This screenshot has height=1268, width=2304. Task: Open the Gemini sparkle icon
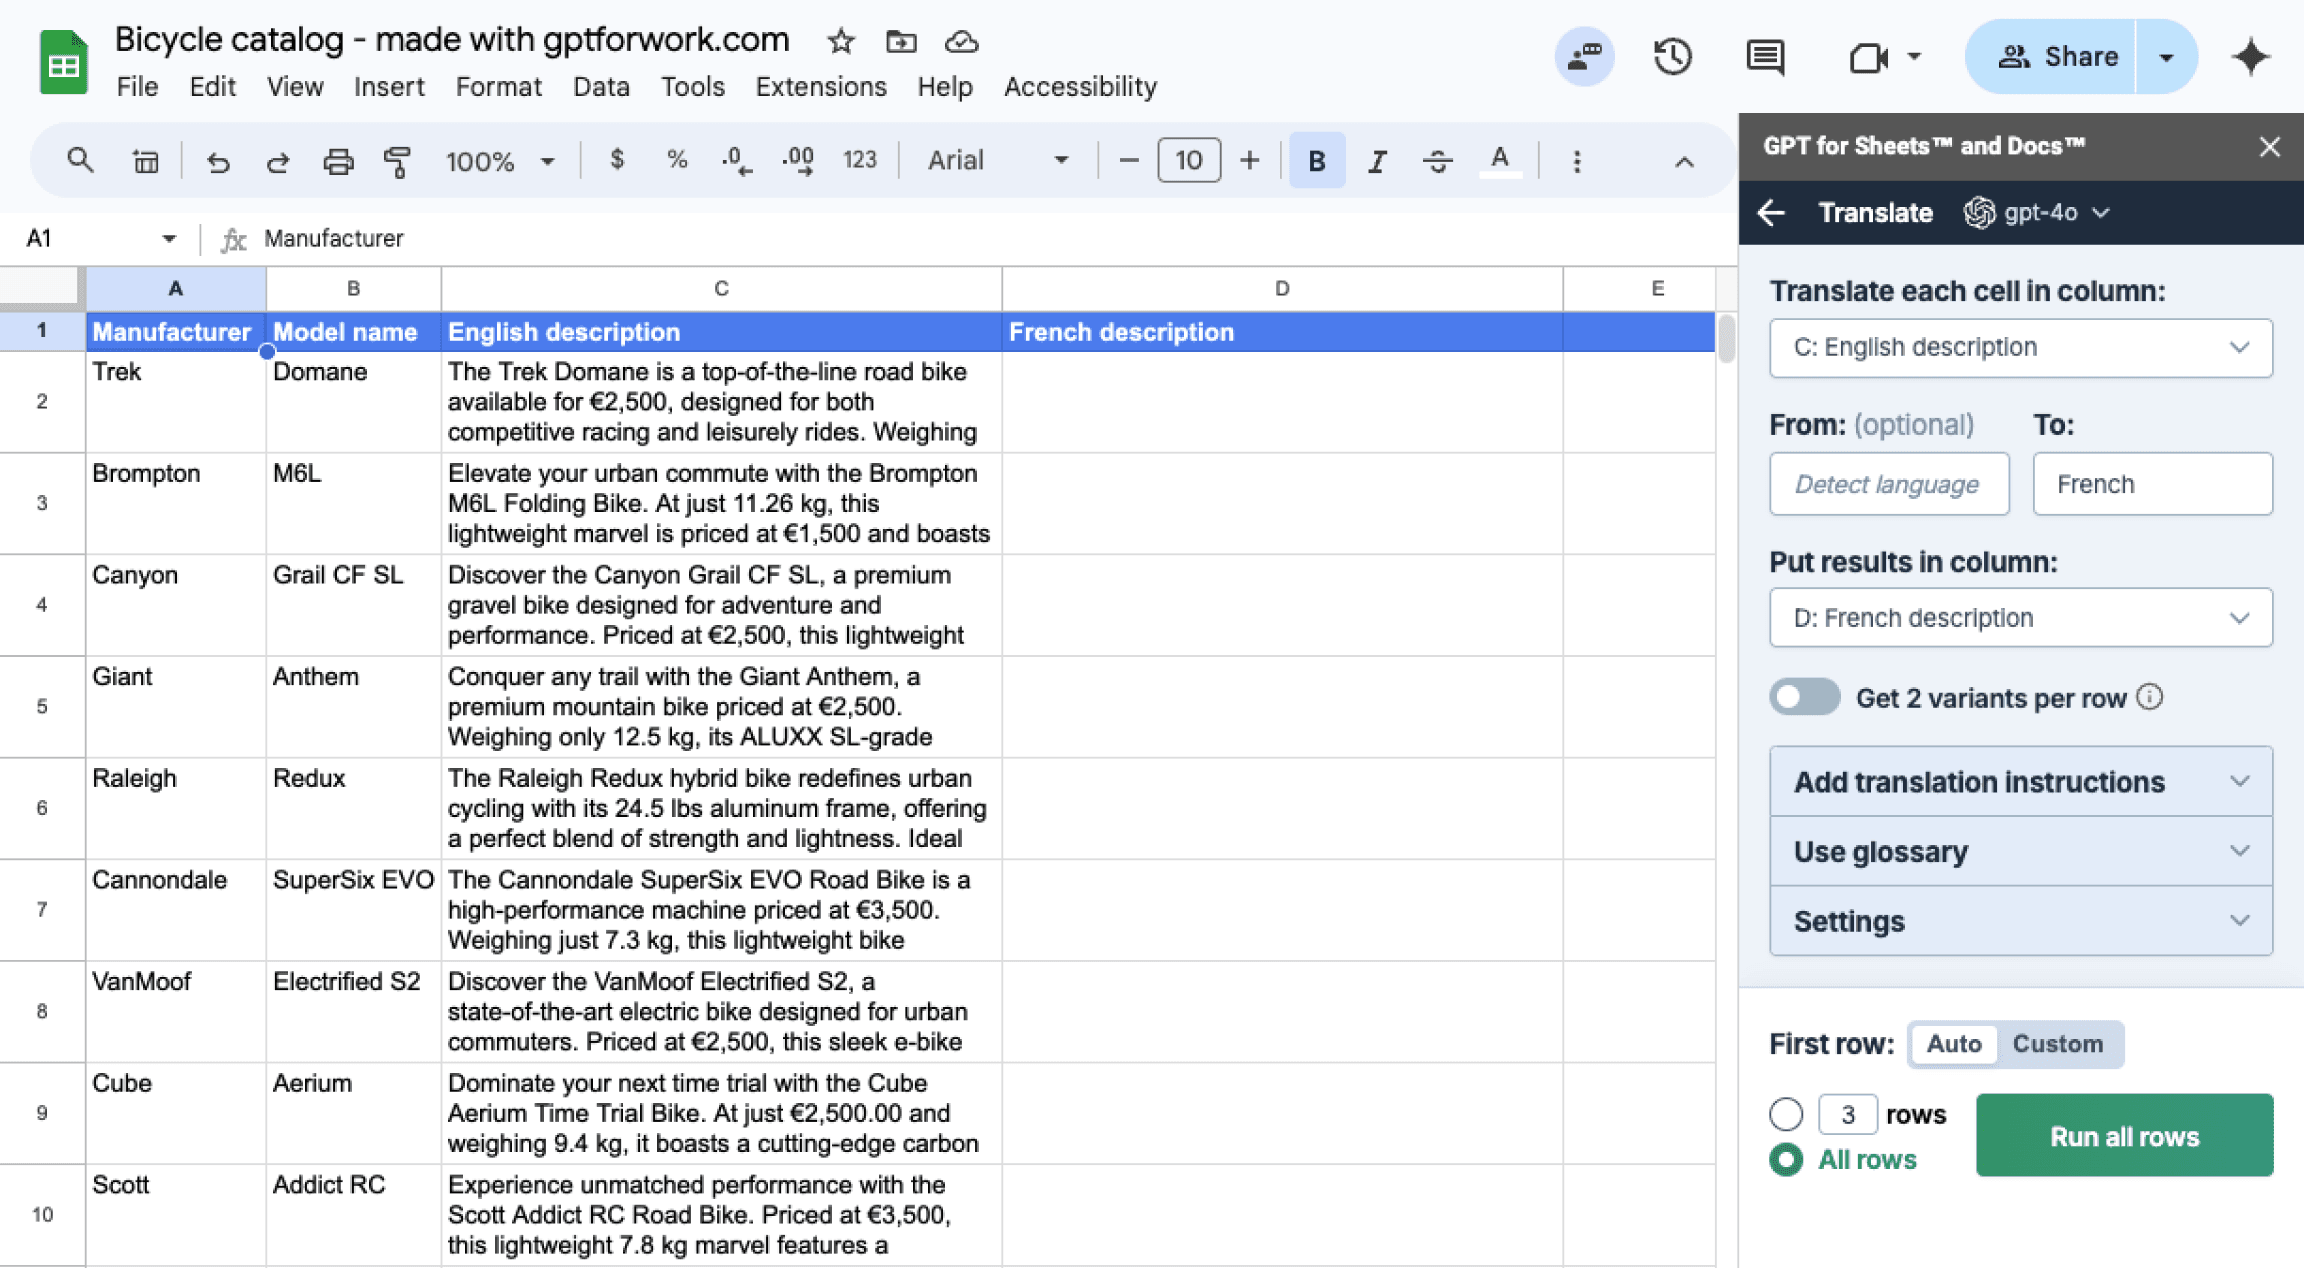point(2250,57)
